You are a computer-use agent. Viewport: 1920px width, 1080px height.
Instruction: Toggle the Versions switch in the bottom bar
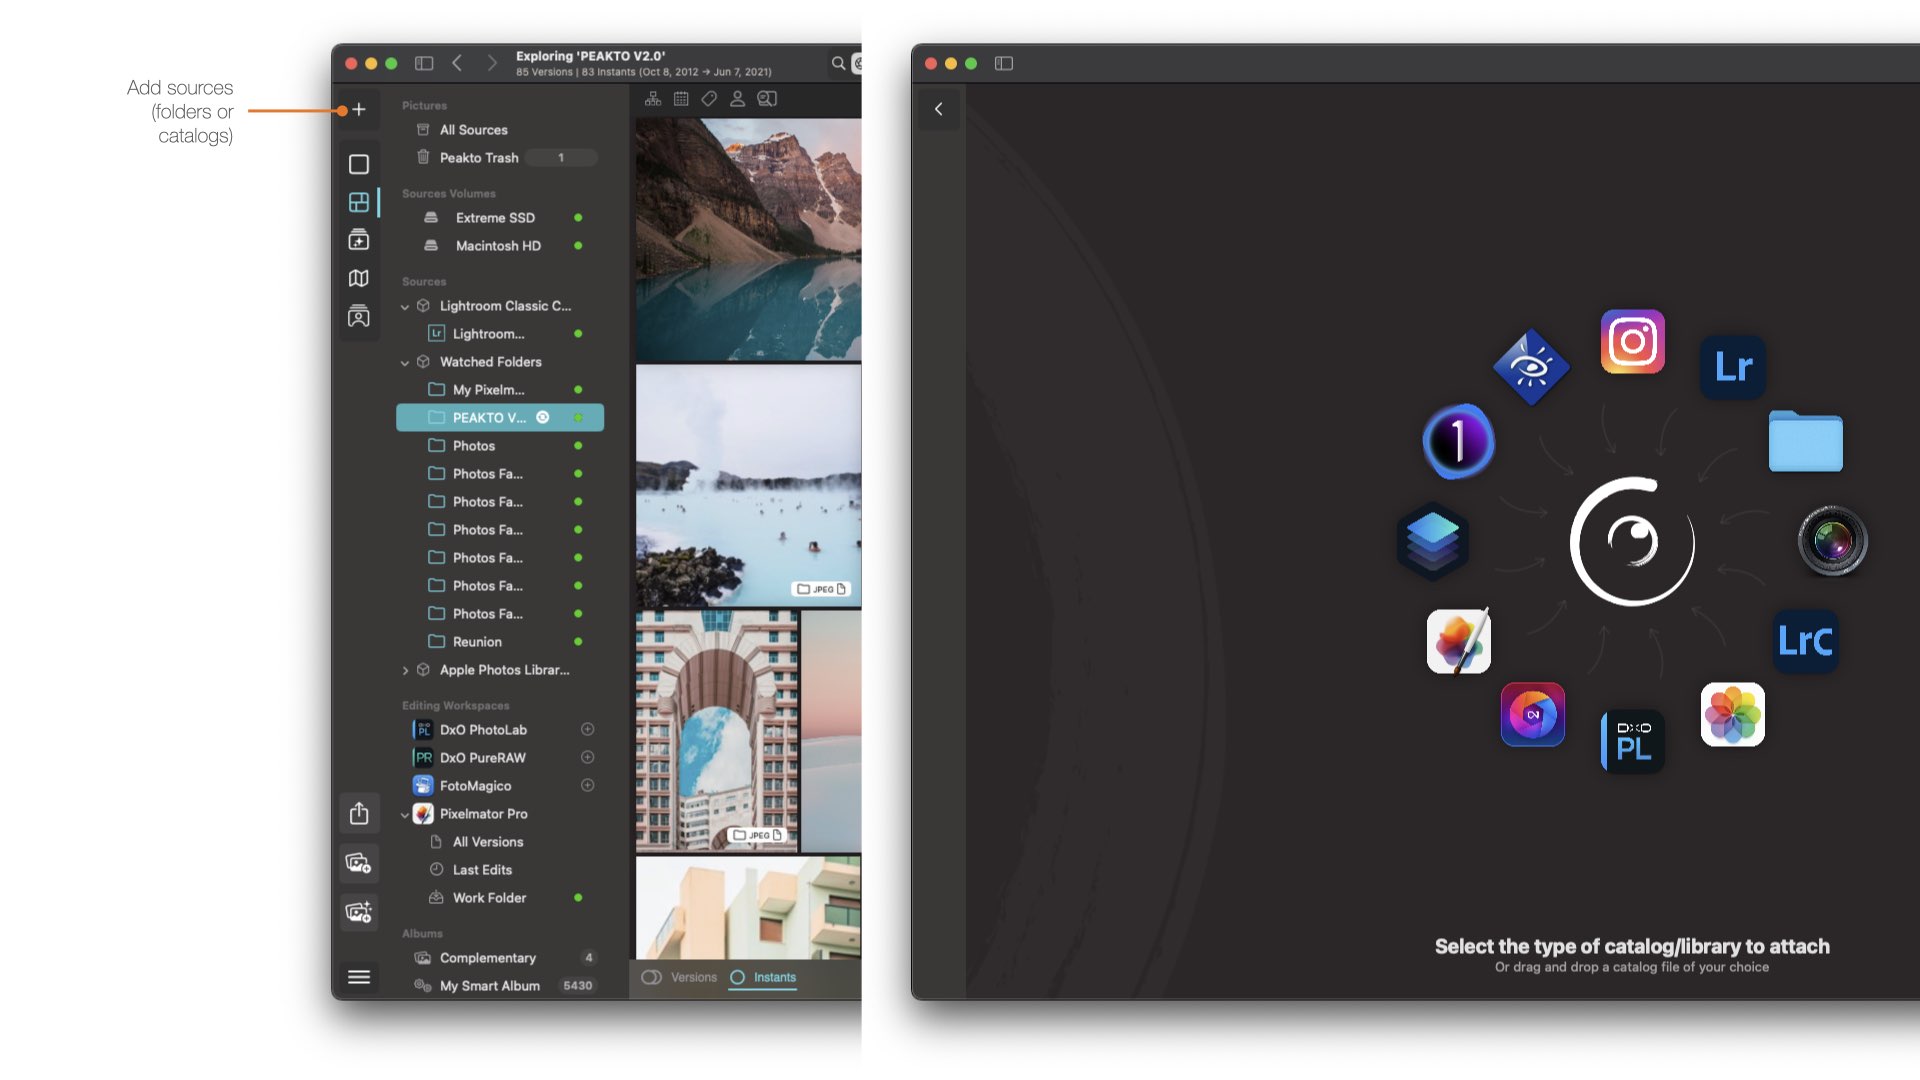(652, 977)
